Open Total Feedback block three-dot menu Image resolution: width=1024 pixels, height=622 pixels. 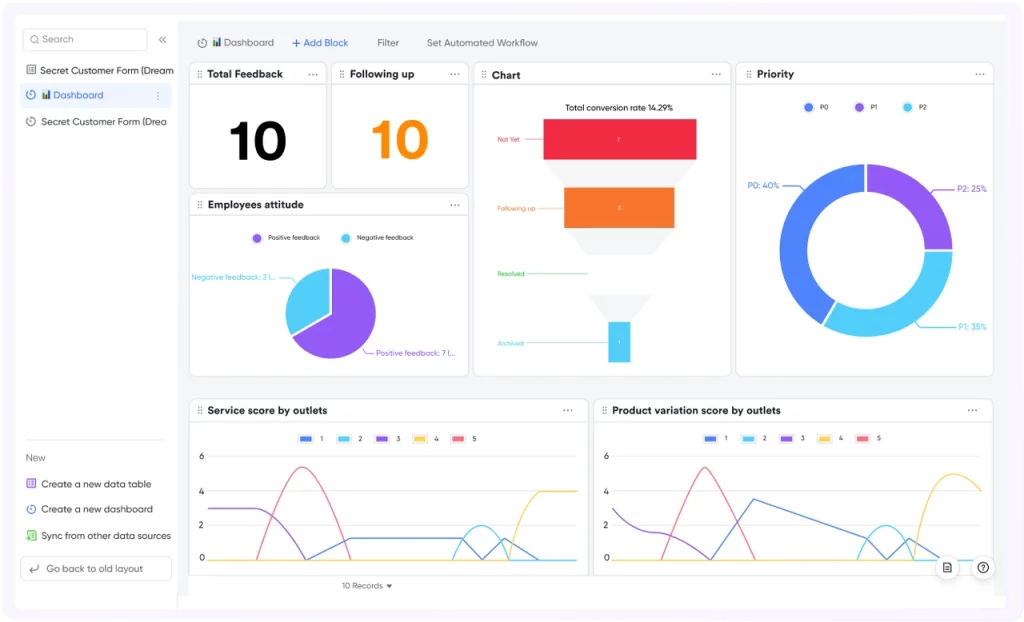[x=313, y=74]
